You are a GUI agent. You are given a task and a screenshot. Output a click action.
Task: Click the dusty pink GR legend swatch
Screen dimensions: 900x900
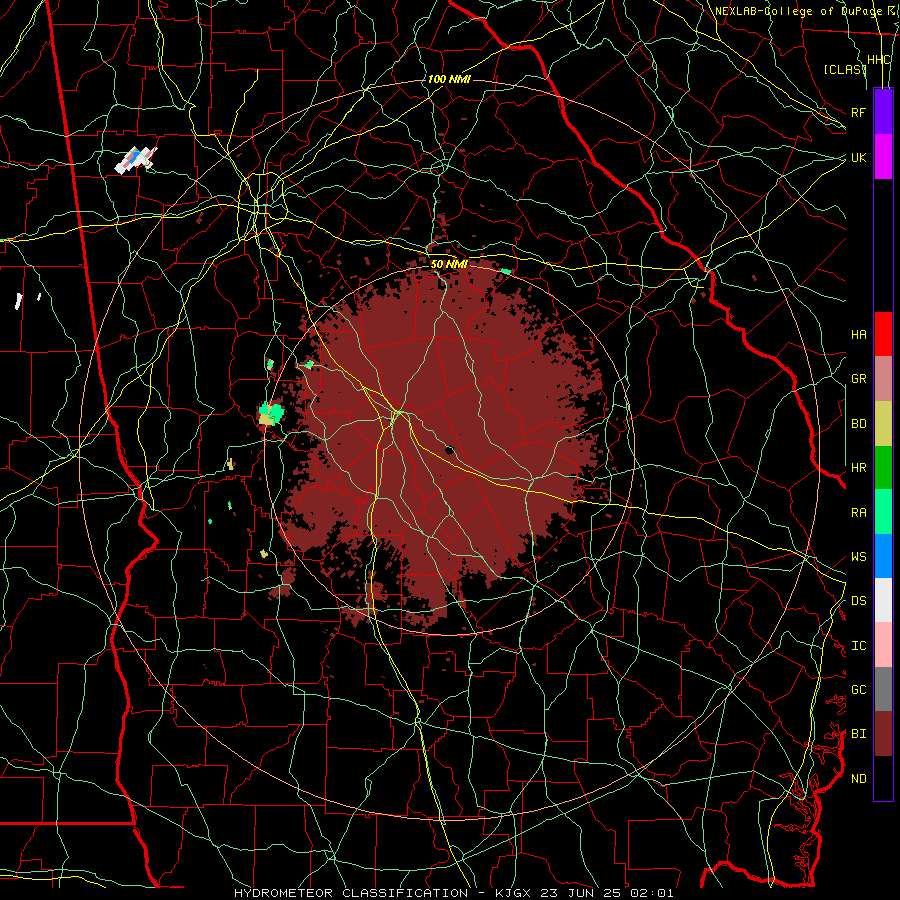[x=883, y=379]
